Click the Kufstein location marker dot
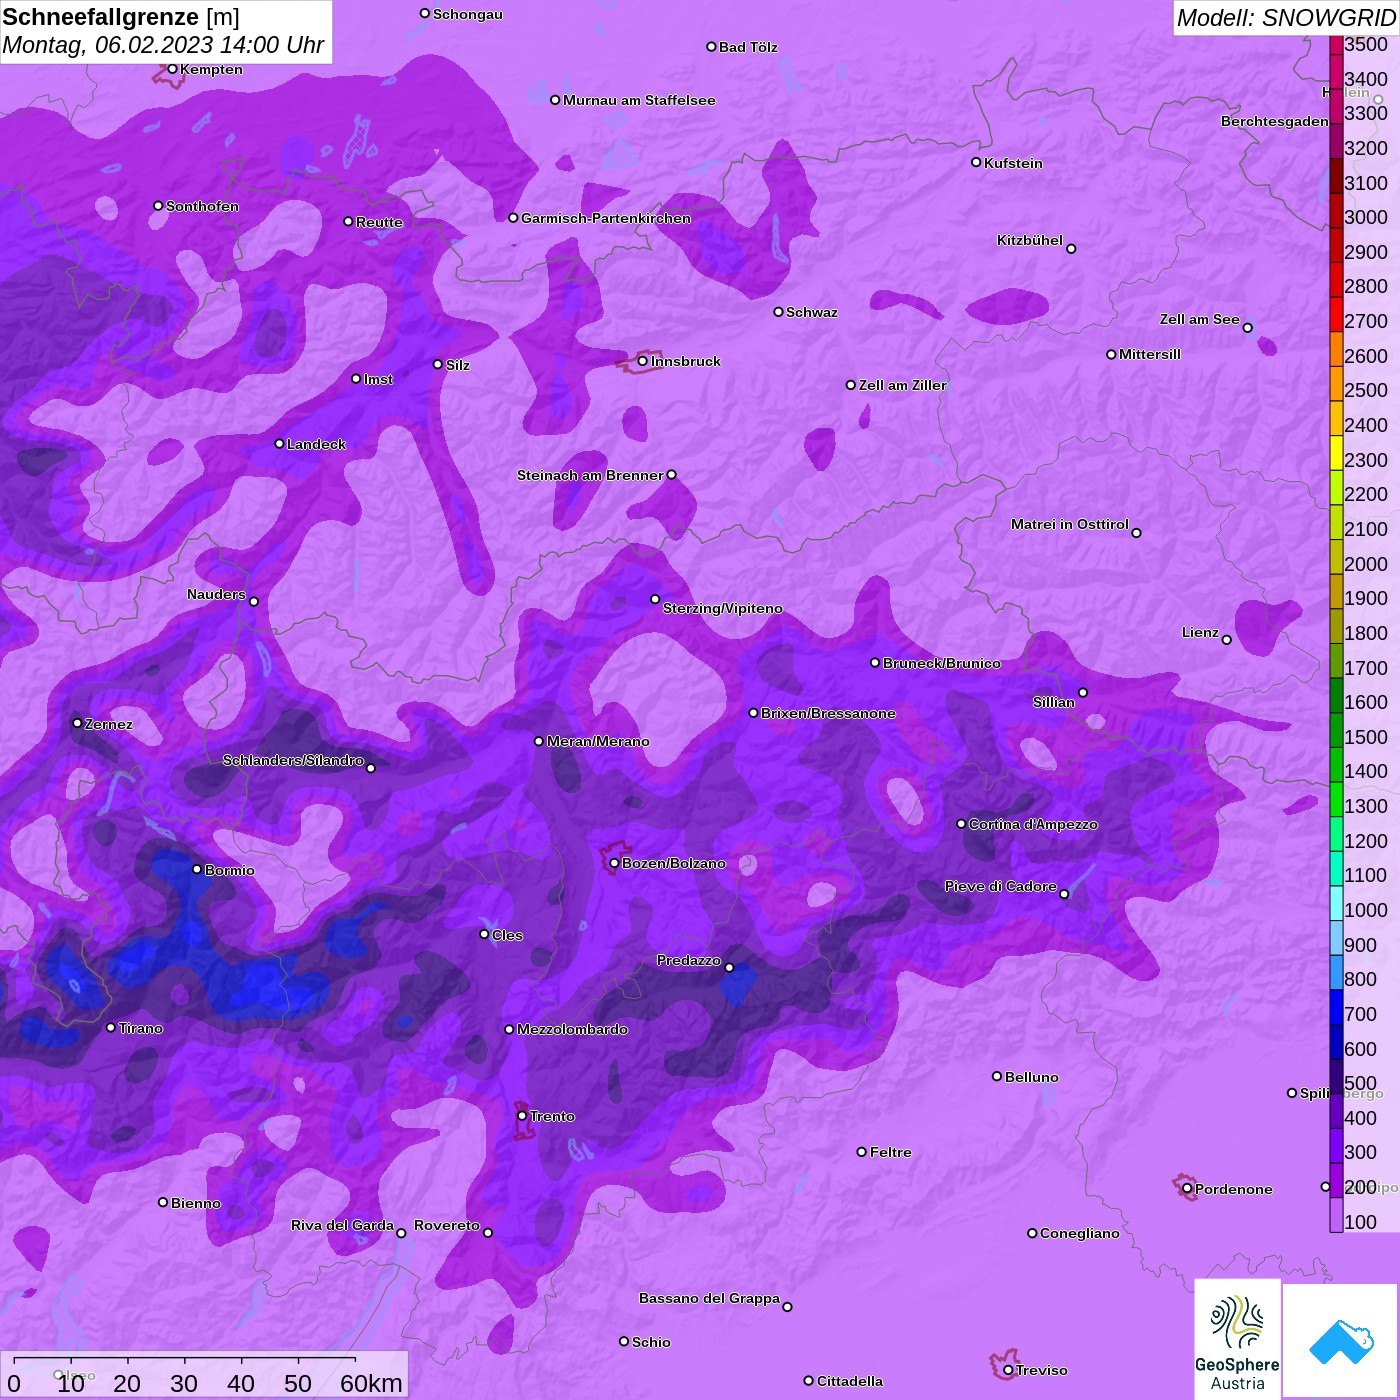 coord(976,162)
